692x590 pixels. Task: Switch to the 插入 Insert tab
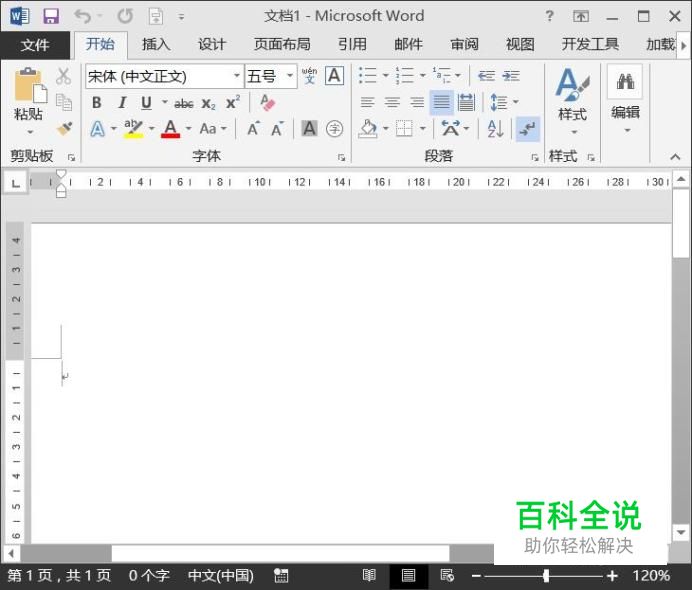point(156,45)
